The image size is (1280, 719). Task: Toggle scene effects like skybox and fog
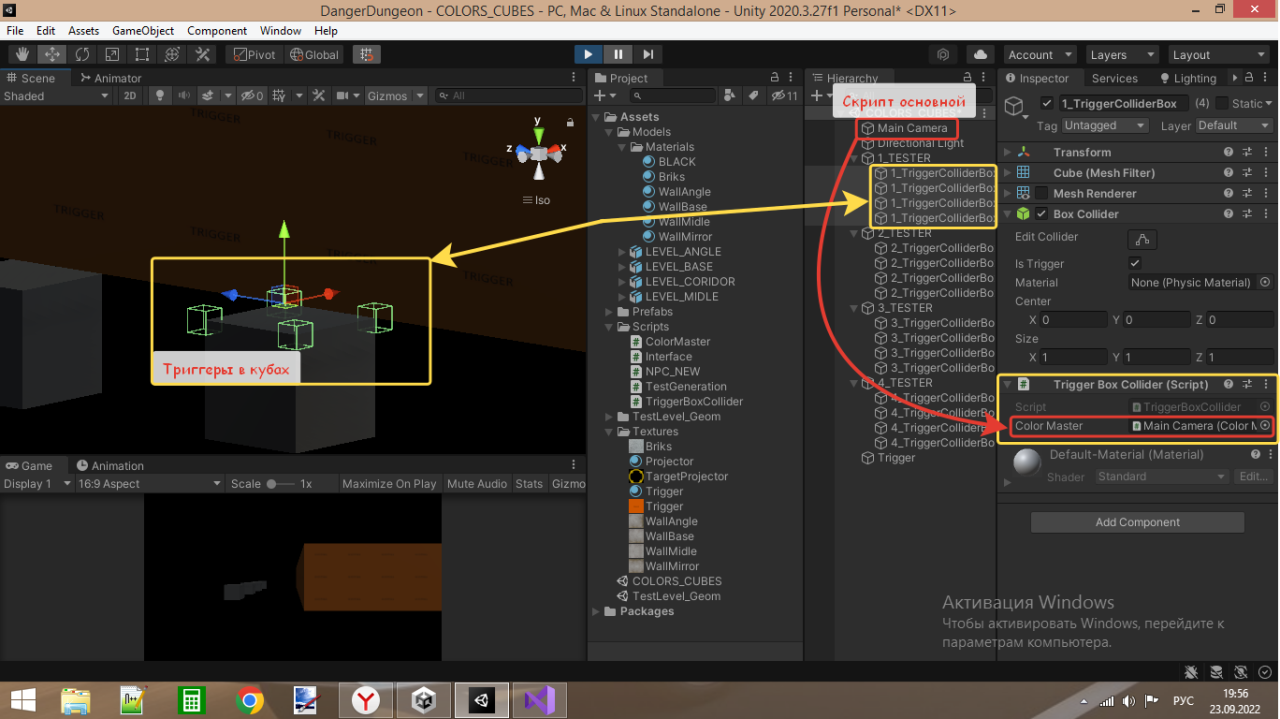208,96
